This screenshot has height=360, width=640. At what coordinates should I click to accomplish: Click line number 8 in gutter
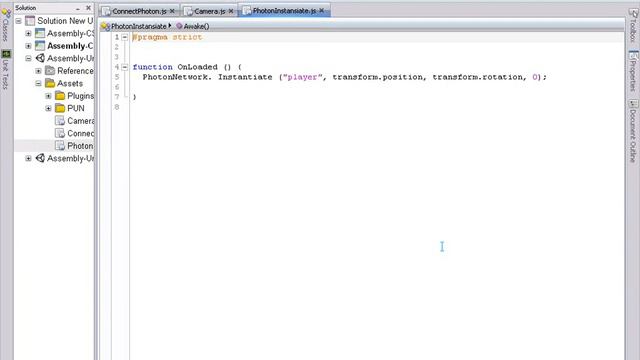point(117,107)
